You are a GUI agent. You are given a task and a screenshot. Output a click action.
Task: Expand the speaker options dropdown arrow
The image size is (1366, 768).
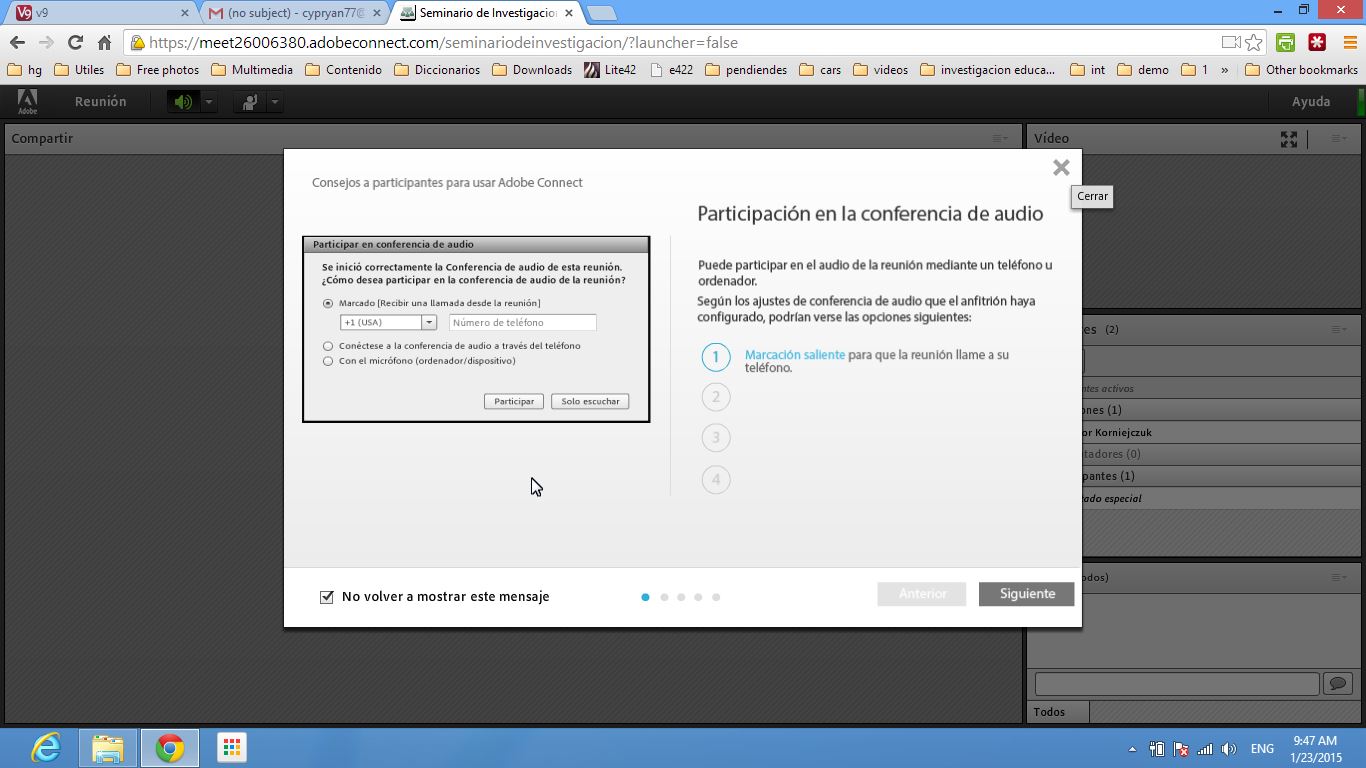(x=208, y=102)
